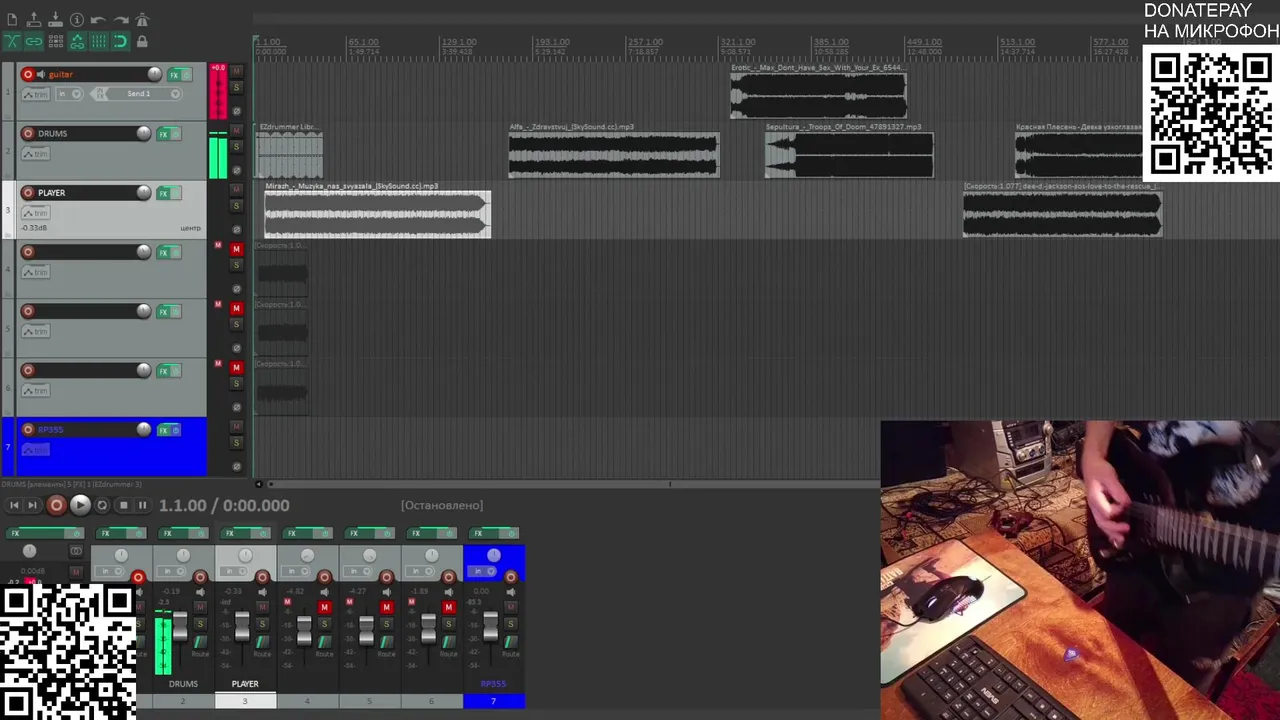Click the redo arrow icon
This screenshot has height=720, width=1280.
point(120,20)
